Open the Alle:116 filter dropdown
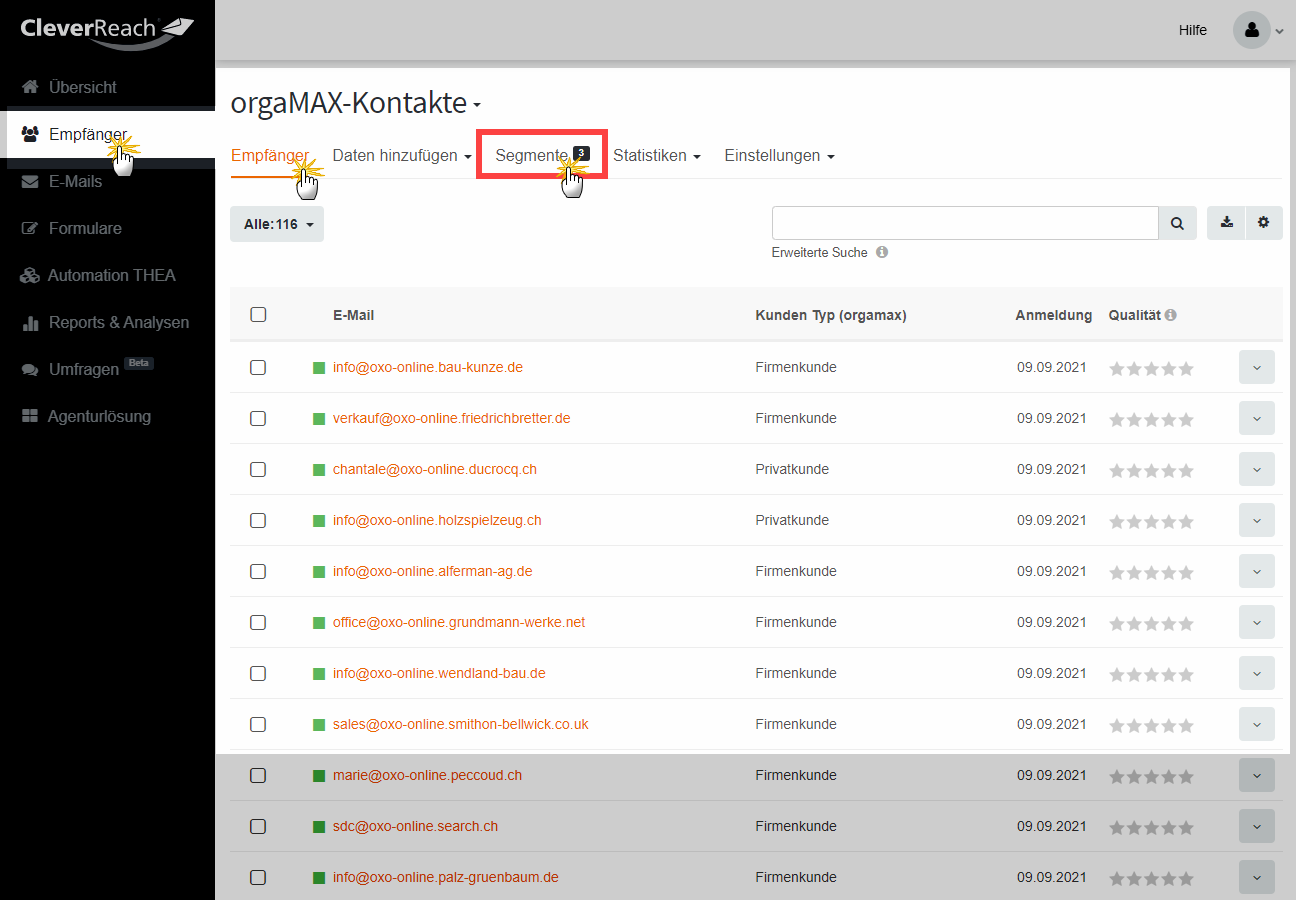This screenshot has width=1296, height=900. 277,224
